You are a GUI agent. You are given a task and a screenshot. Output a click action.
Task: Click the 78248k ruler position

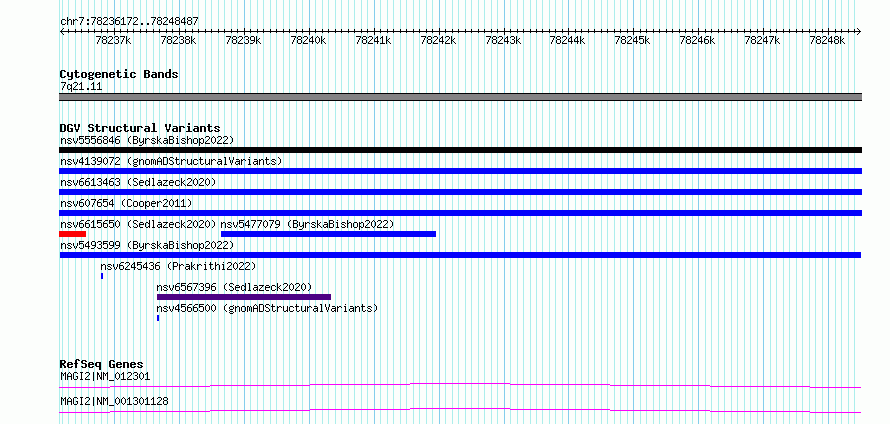tap(828, 40)
